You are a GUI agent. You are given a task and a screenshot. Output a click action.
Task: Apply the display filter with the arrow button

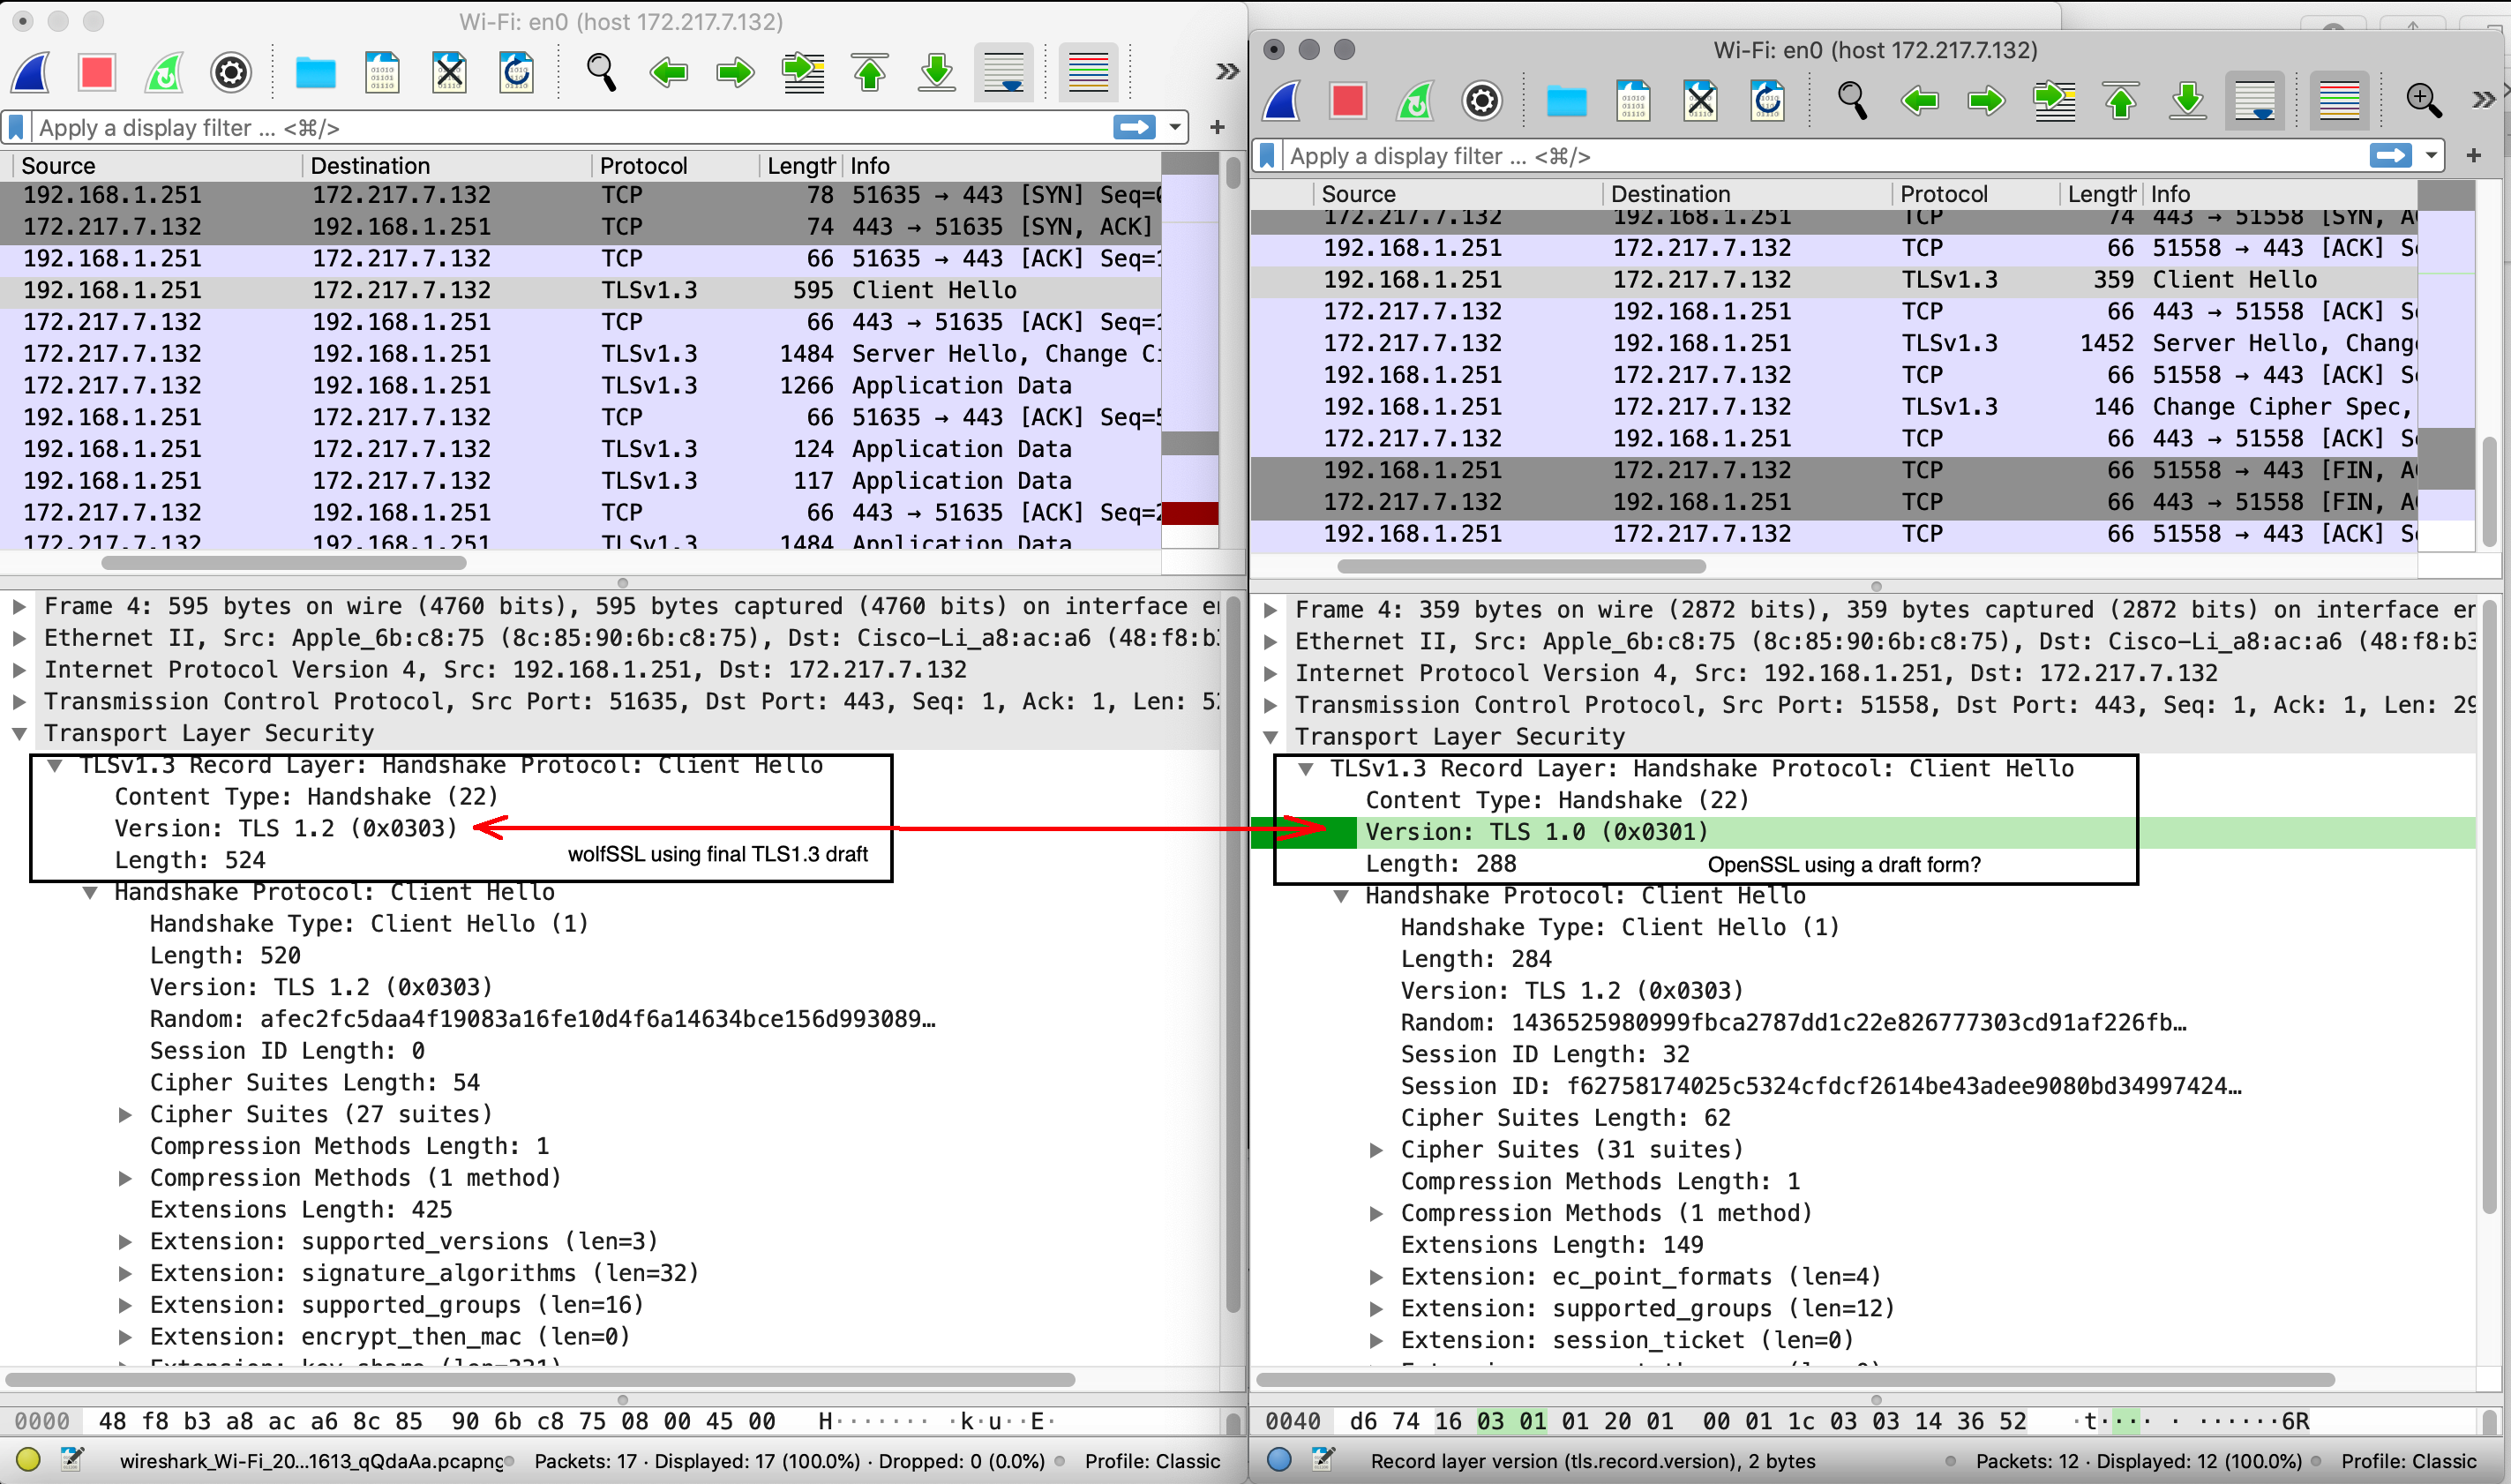(1135, 127)
